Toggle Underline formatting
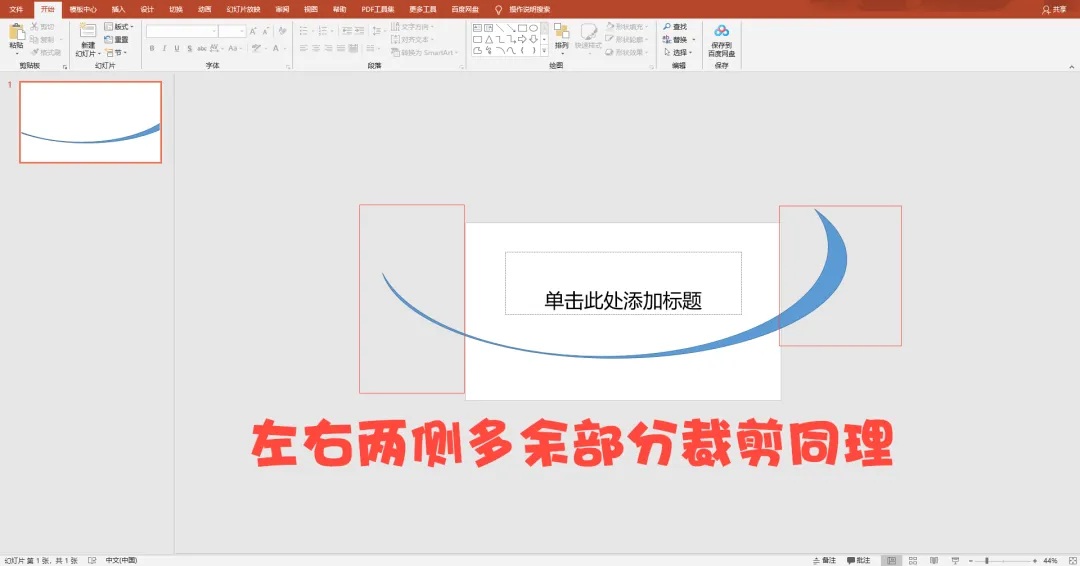 [x=177, y=48]
